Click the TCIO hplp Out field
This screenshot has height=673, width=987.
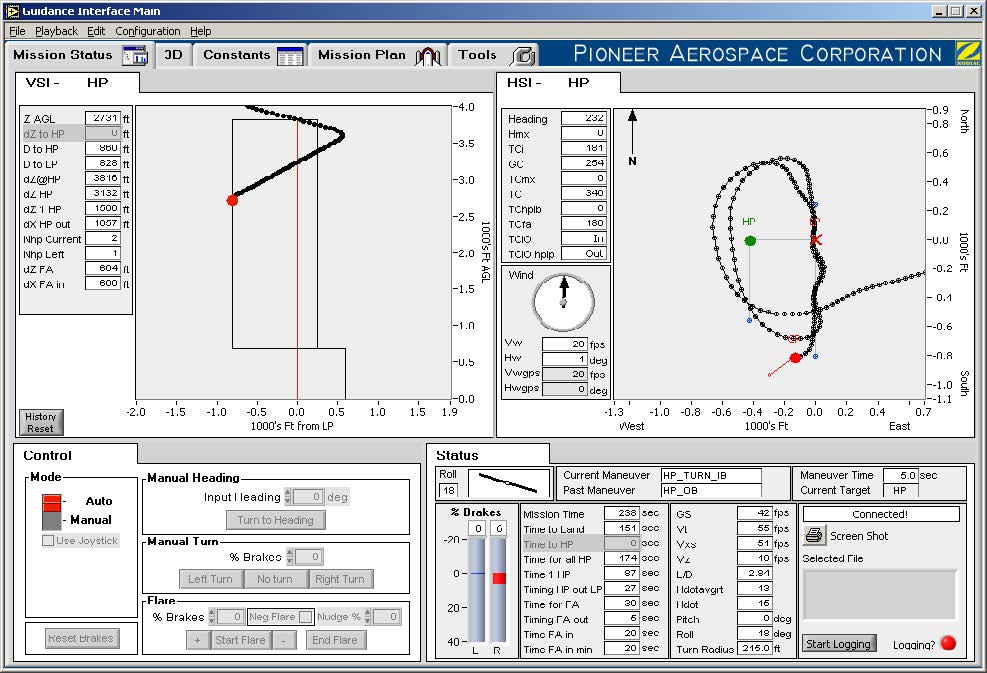coord(584,254)
